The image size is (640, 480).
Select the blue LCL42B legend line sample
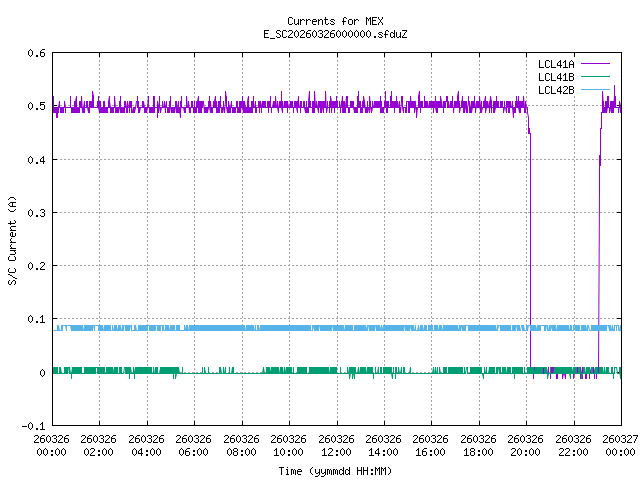tap(594, 90)
